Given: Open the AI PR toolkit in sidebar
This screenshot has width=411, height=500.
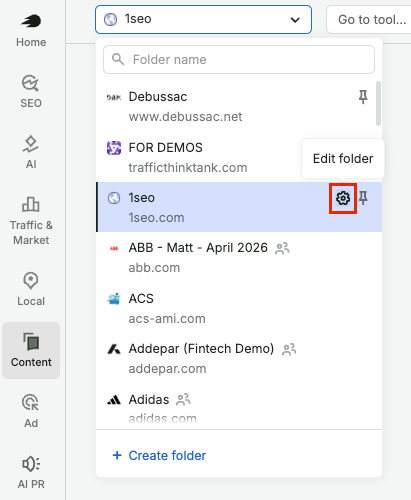Looking at the screenshot, I should tap(31, 472).
